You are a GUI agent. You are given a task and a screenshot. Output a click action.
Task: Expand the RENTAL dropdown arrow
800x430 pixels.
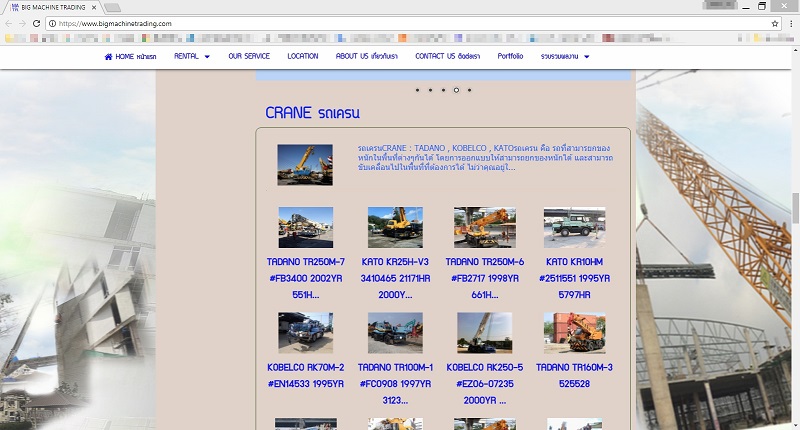tap(207, 57)
